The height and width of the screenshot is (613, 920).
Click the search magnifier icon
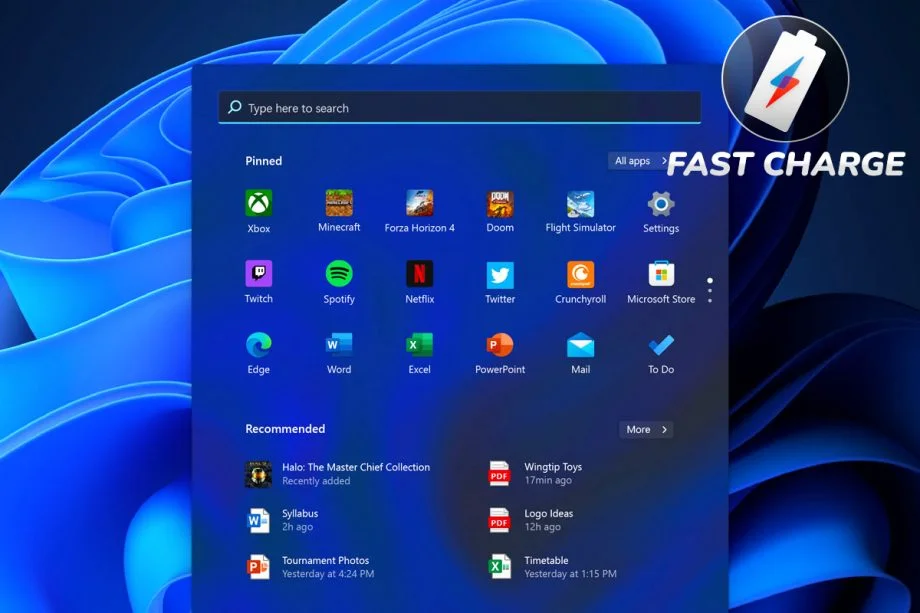235,107
